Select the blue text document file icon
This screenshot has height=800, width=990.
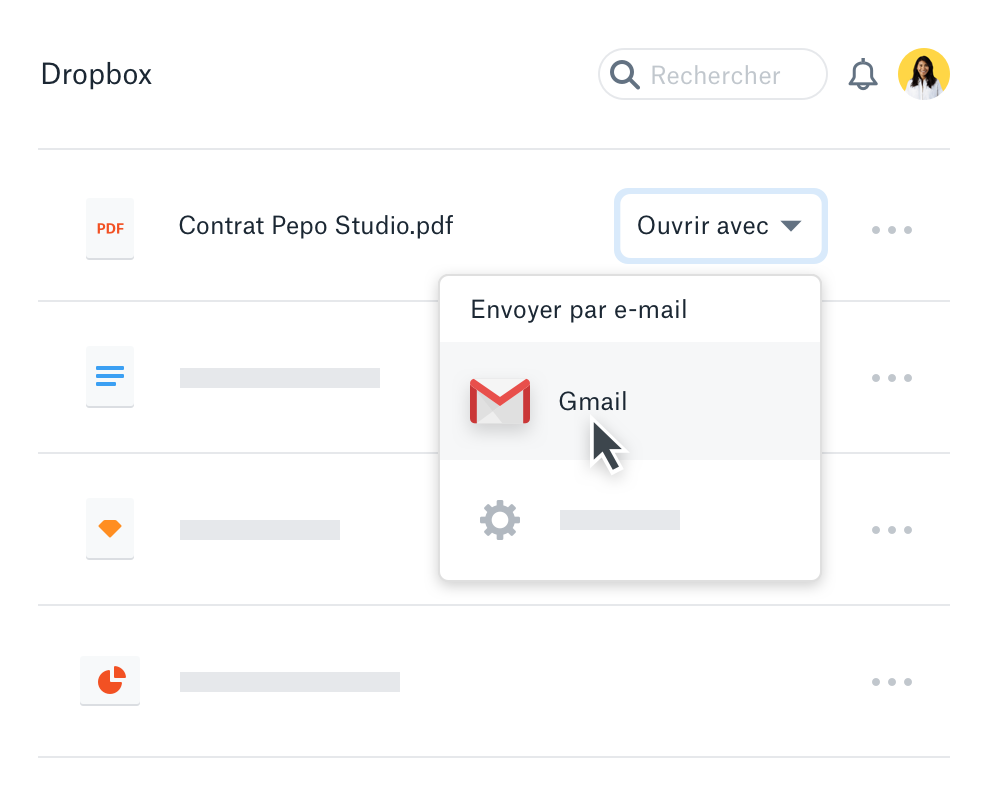110,376
